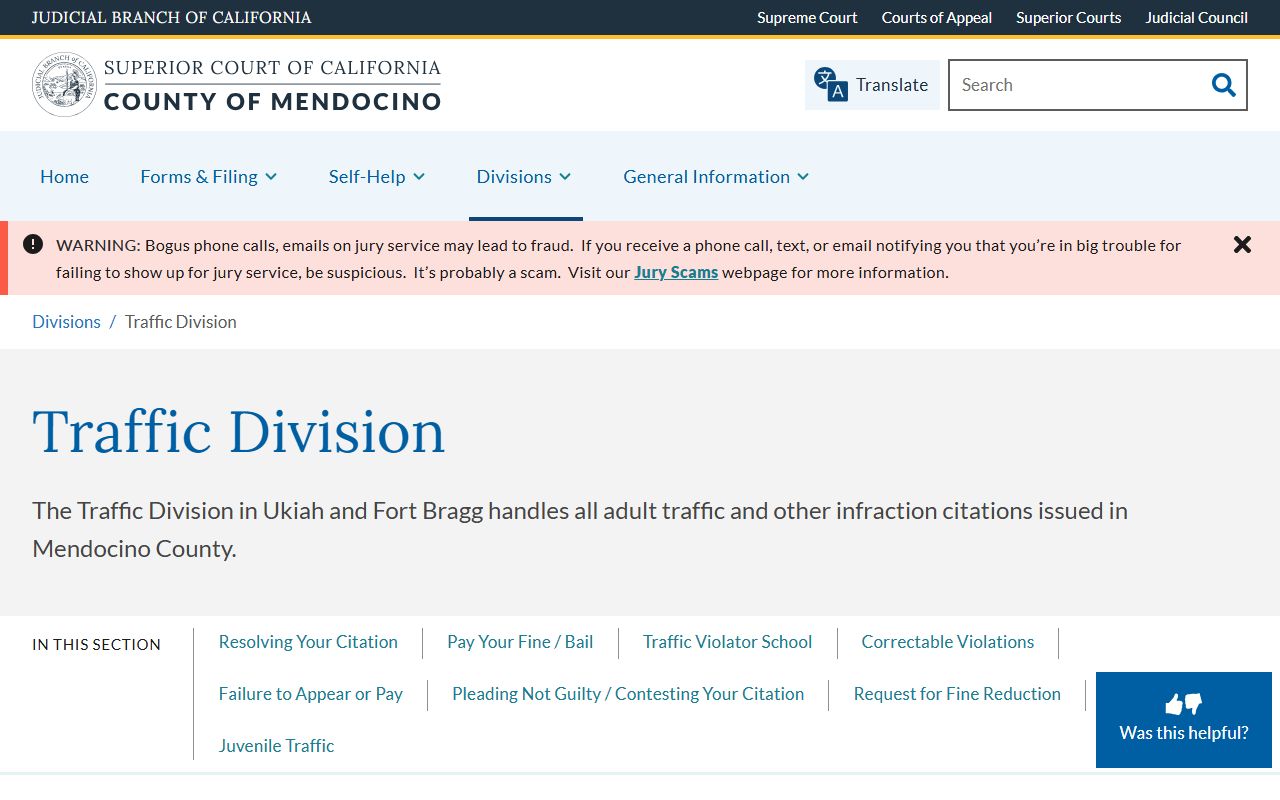Open Traffic Violator School page
Viewport: 1280px width, 800px height.
pos(727,642)
